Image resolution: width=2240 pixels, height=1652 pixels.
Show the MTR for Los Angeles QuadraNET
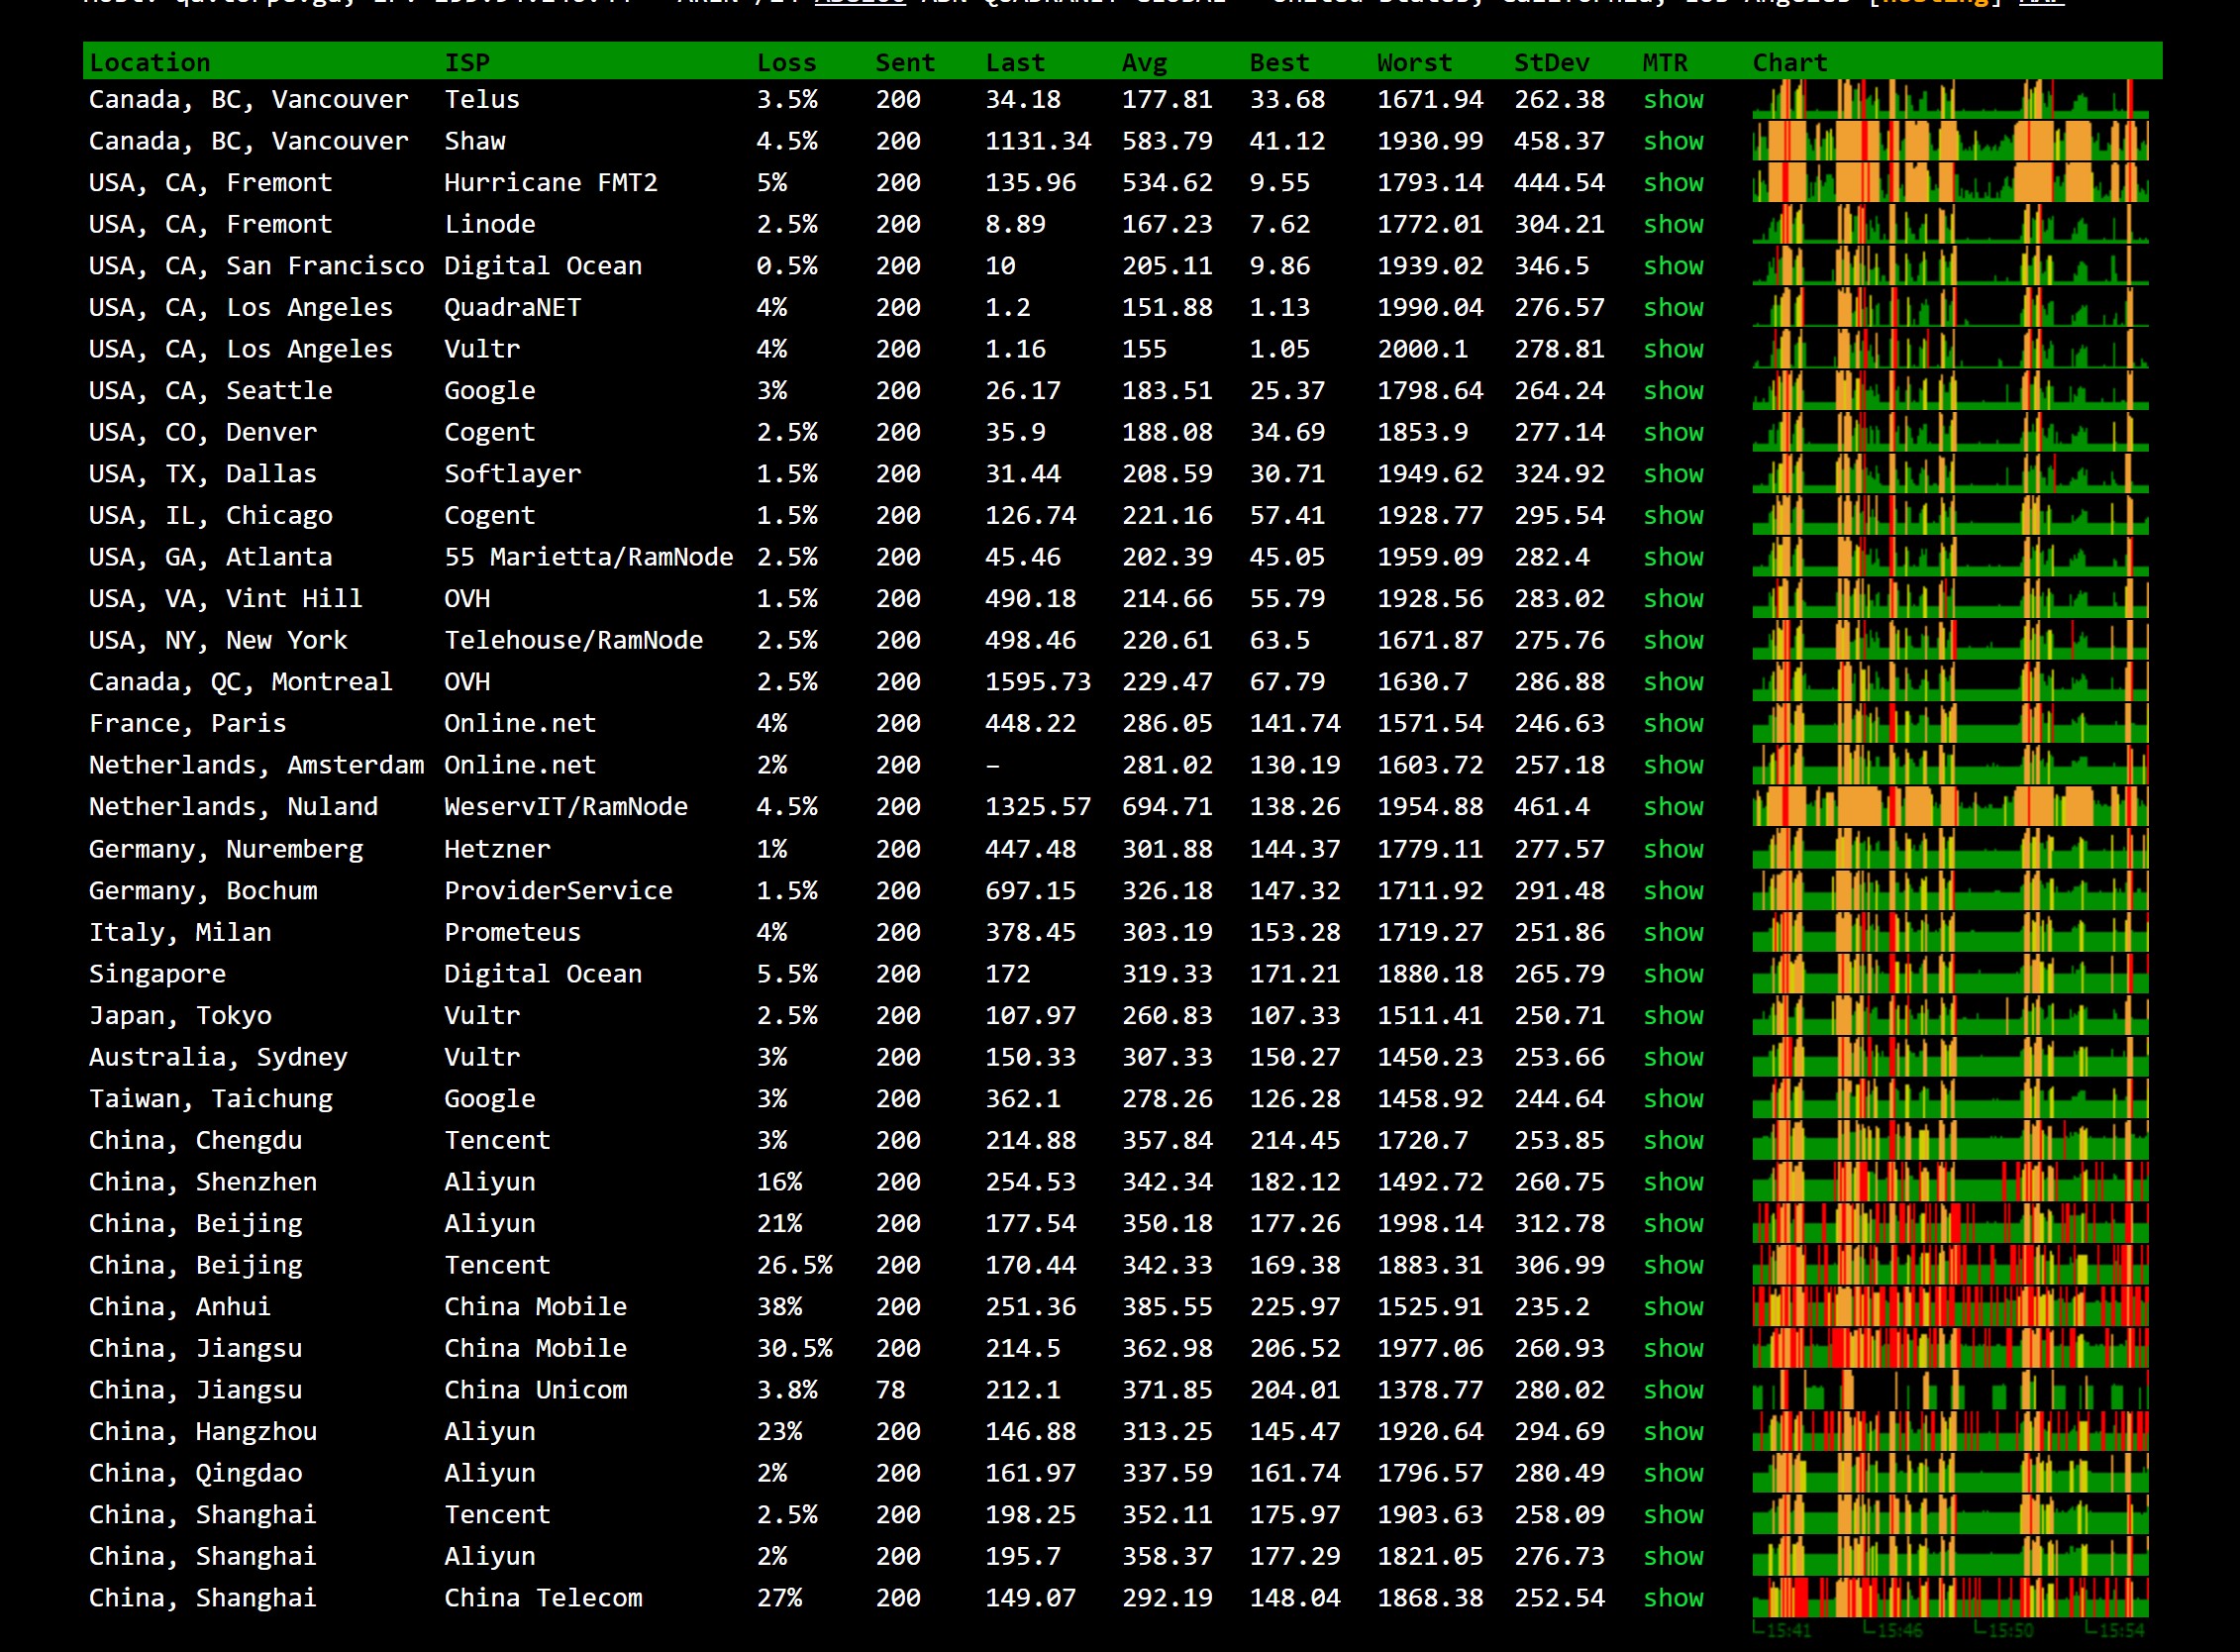coord(1672,308)
